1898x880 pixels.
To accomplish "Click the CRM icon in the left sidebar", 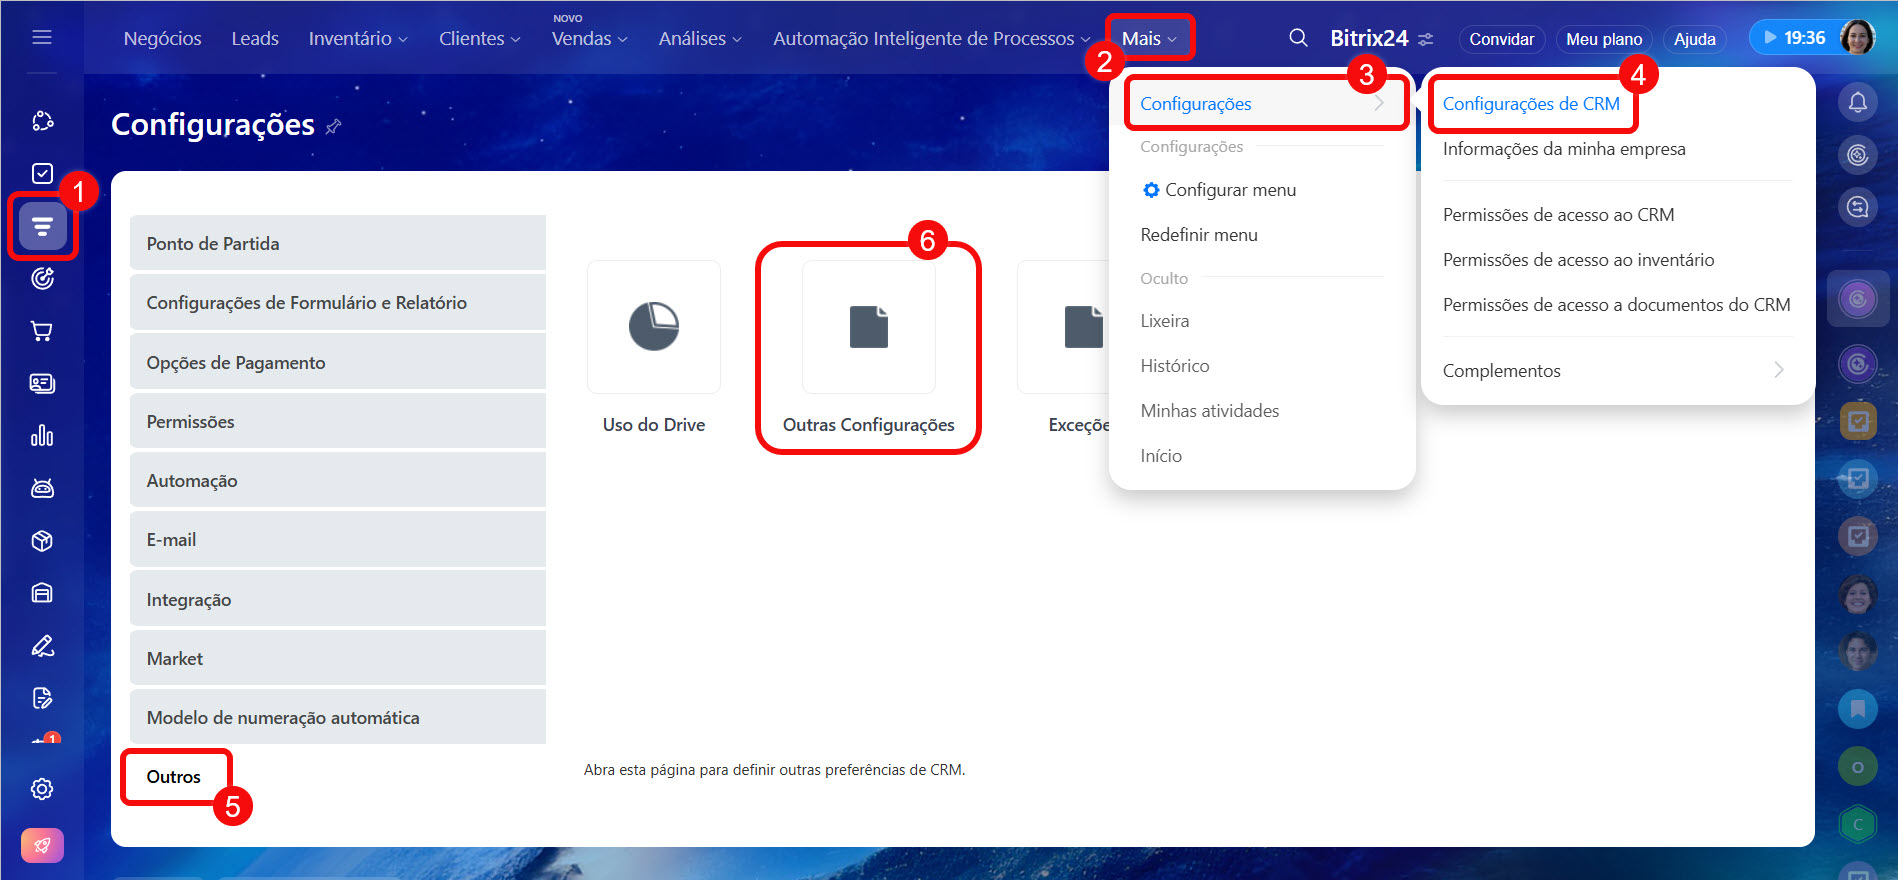I will [42, 226].
